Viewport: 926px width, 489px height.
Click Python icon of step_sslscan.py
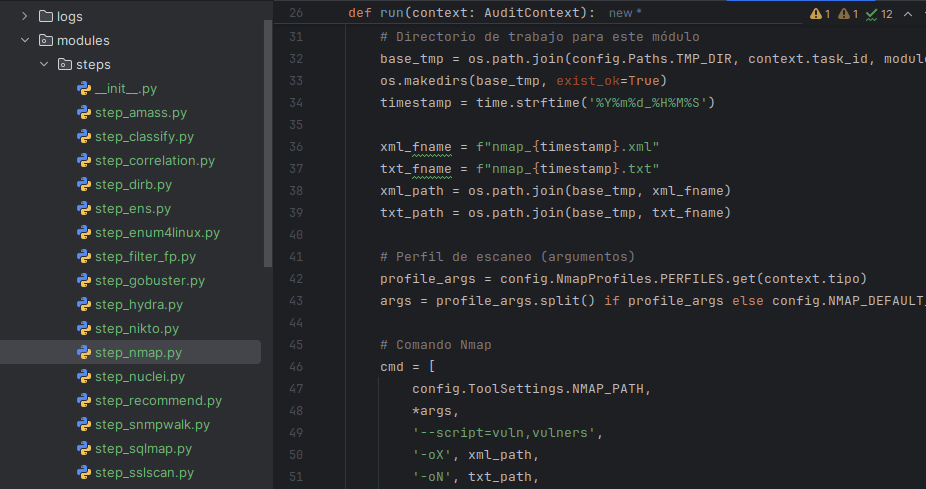[84, 472]
